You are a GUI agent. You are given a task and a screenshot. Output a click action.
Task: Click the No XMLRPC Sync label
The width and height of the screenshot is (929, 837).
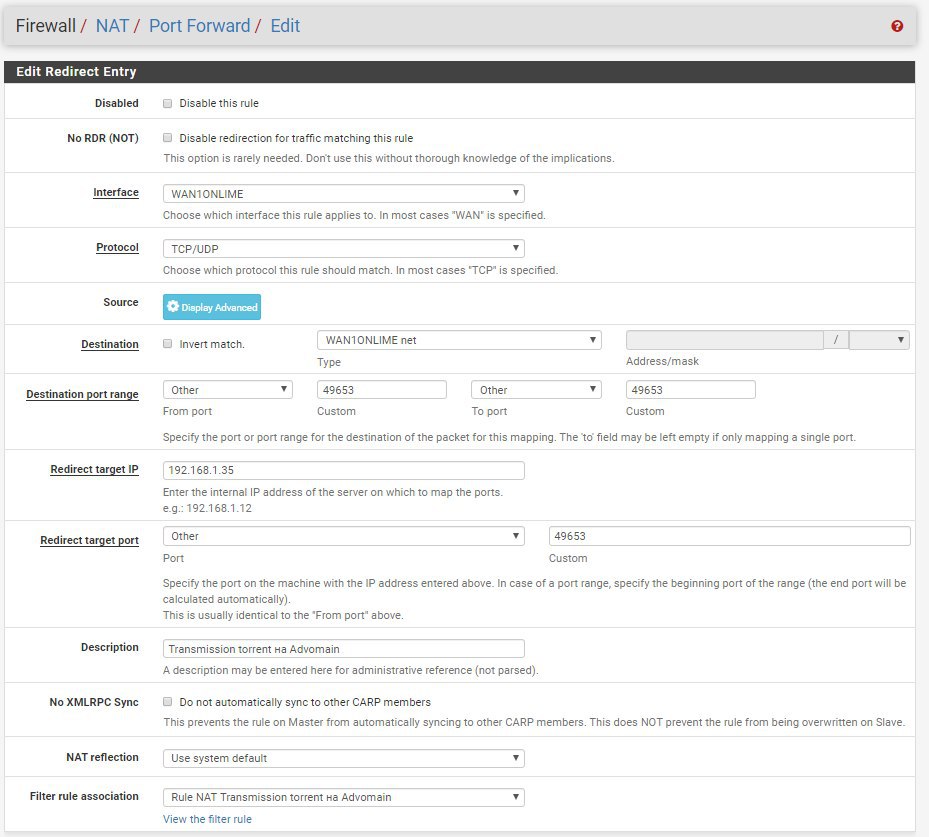pos(94,702)
